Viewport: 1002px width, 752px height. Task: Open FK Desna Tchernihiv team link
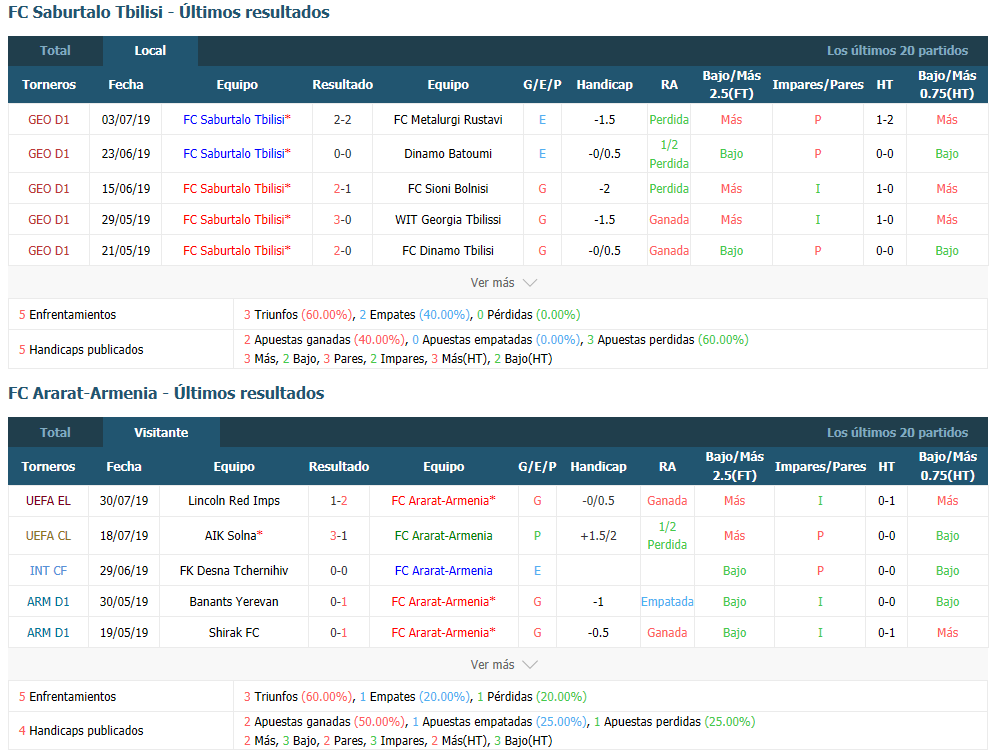point(234,571)
